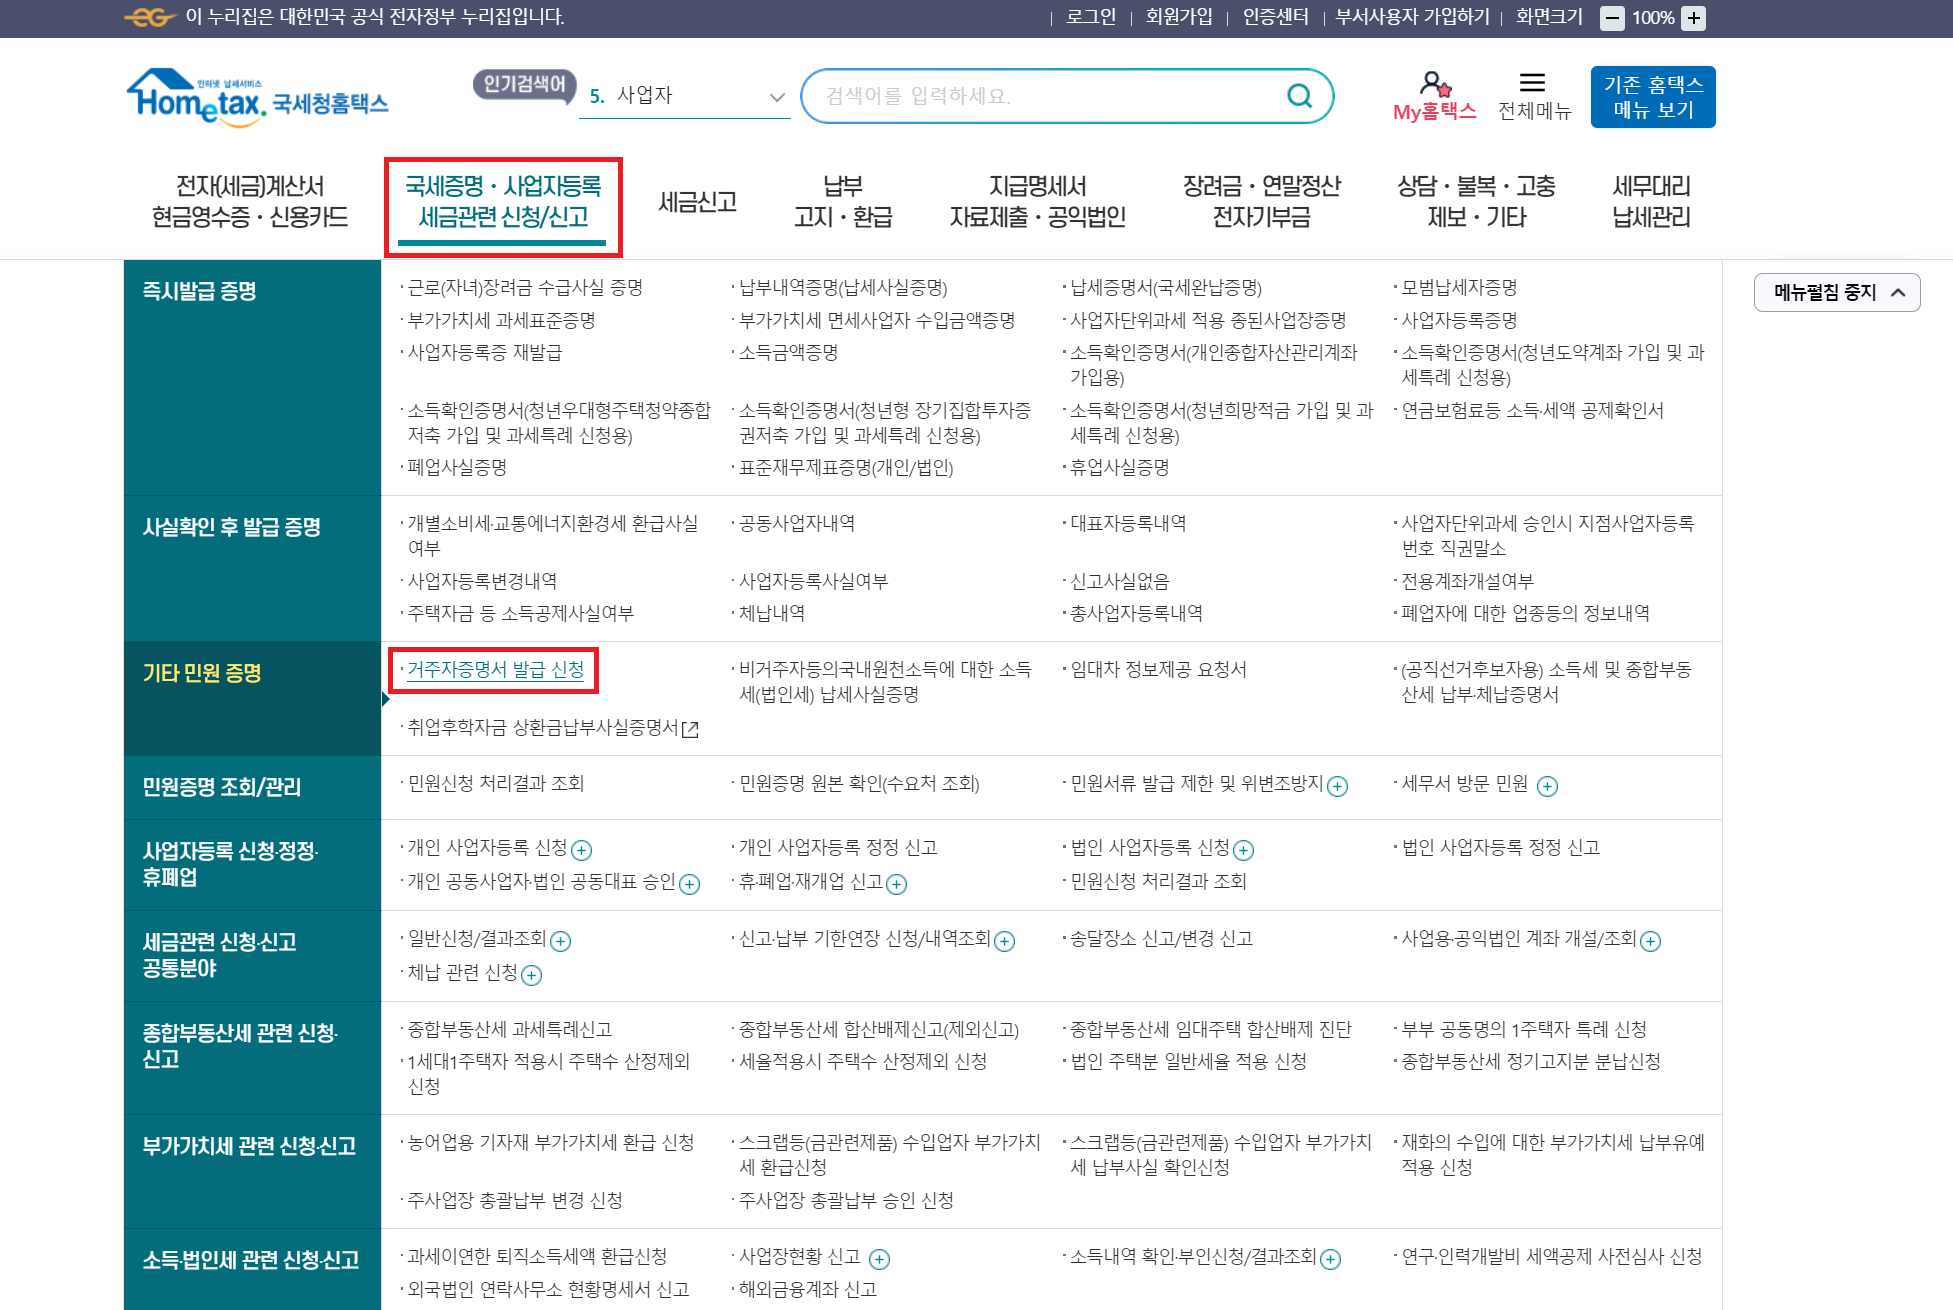Open My홈택스 user icon
The height and width of the screenshot is (1310, 1953).
pos(1434,84)
